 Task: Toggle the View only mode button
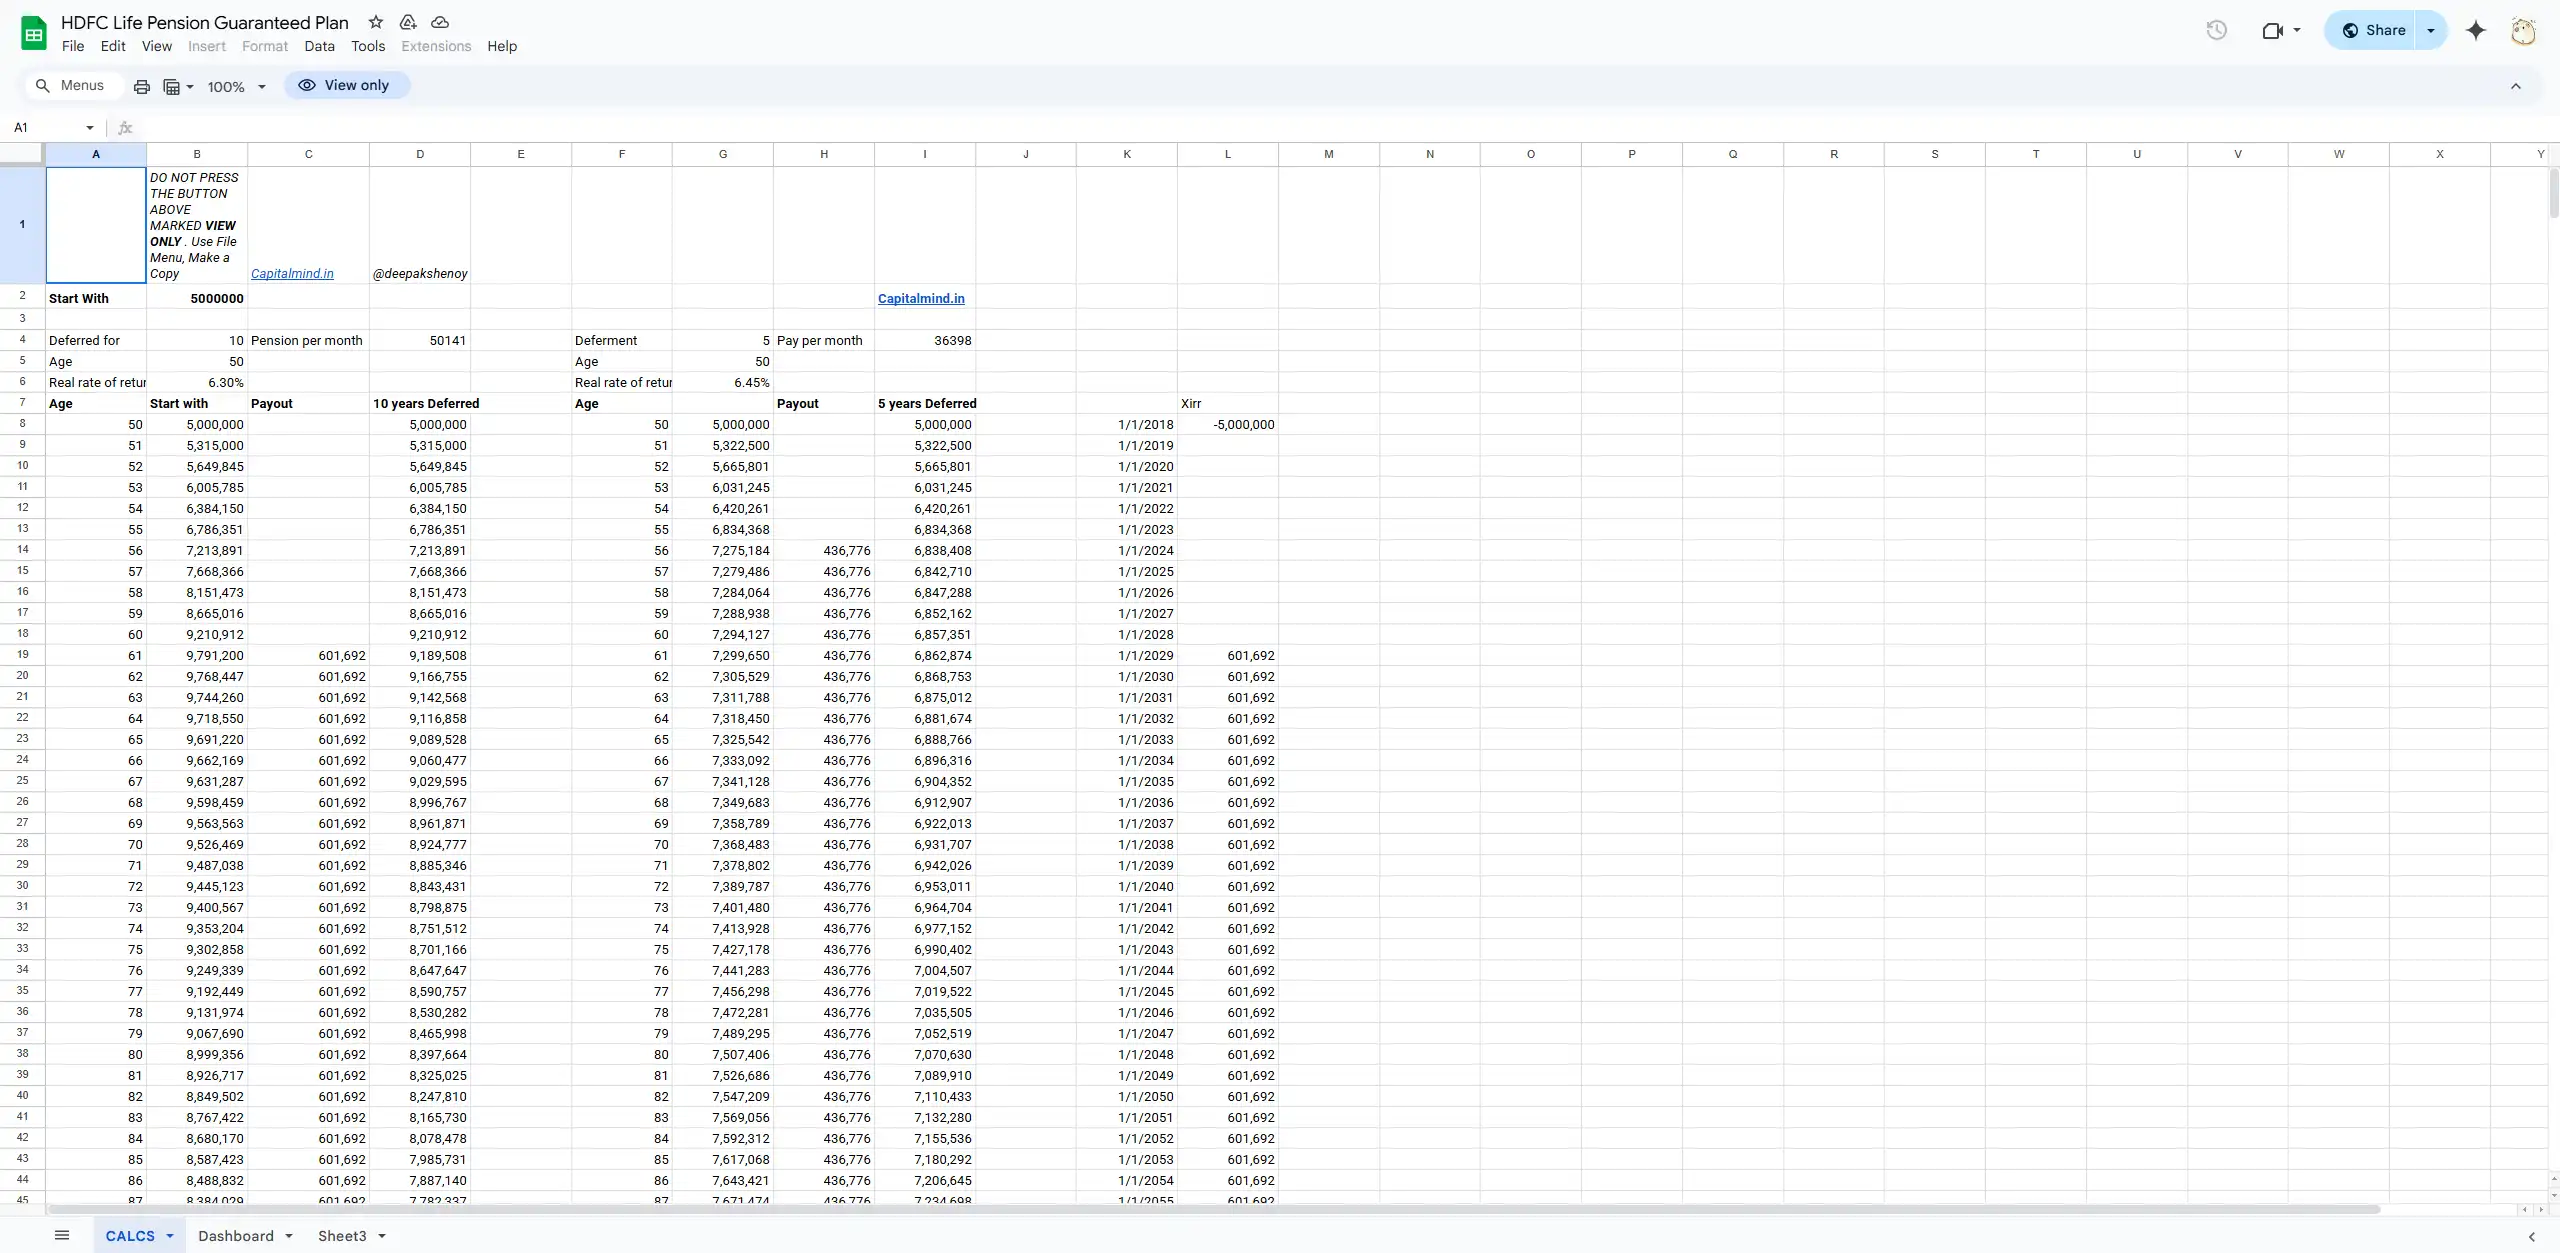click(346, 86)
